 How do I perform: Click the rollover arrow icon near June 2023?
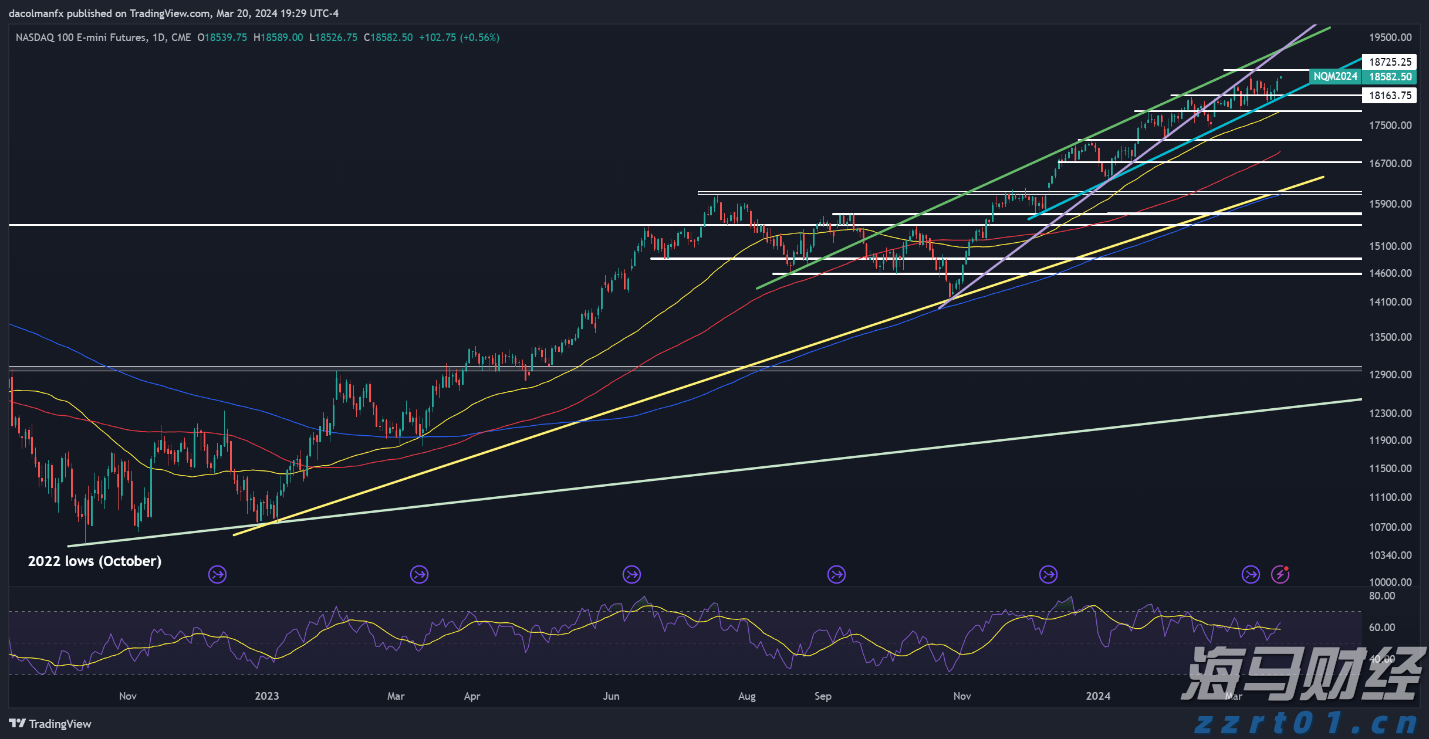point(631,574)
